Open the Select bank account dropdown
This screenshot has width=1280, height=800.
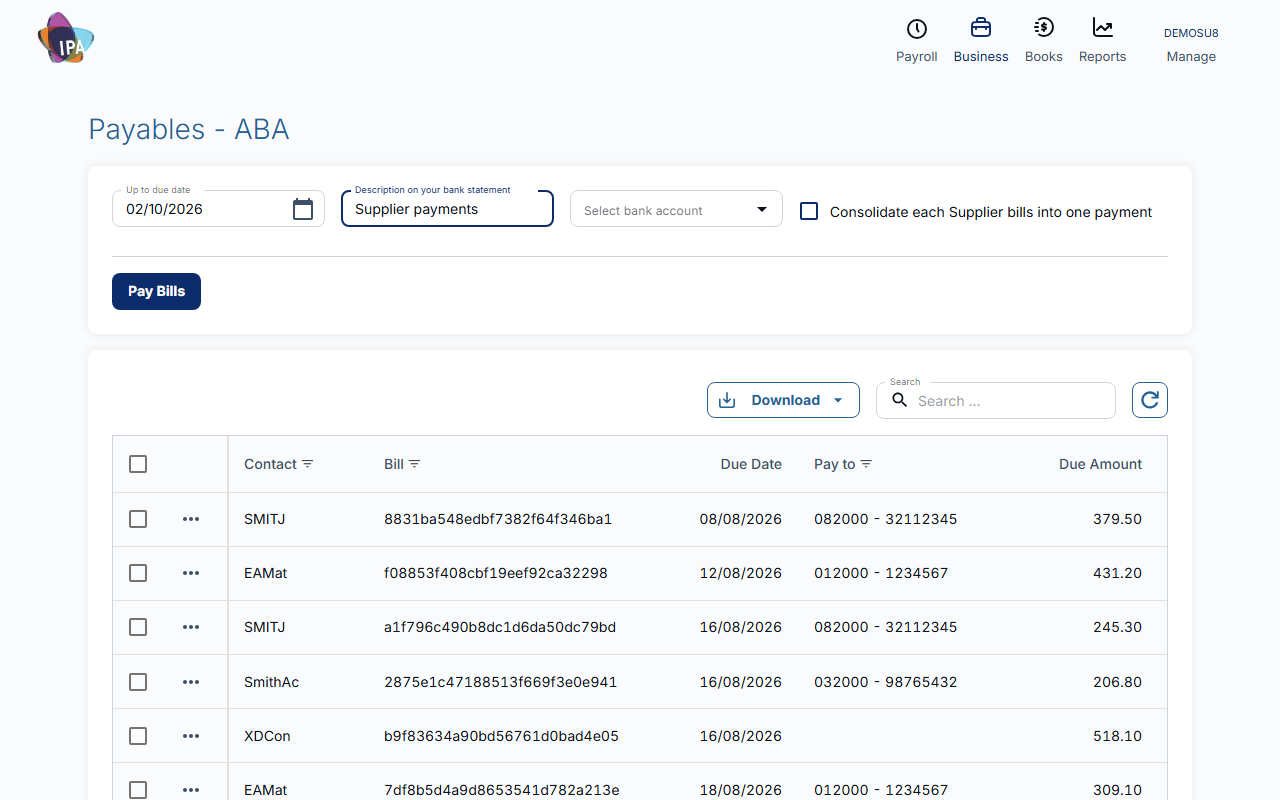676,209
